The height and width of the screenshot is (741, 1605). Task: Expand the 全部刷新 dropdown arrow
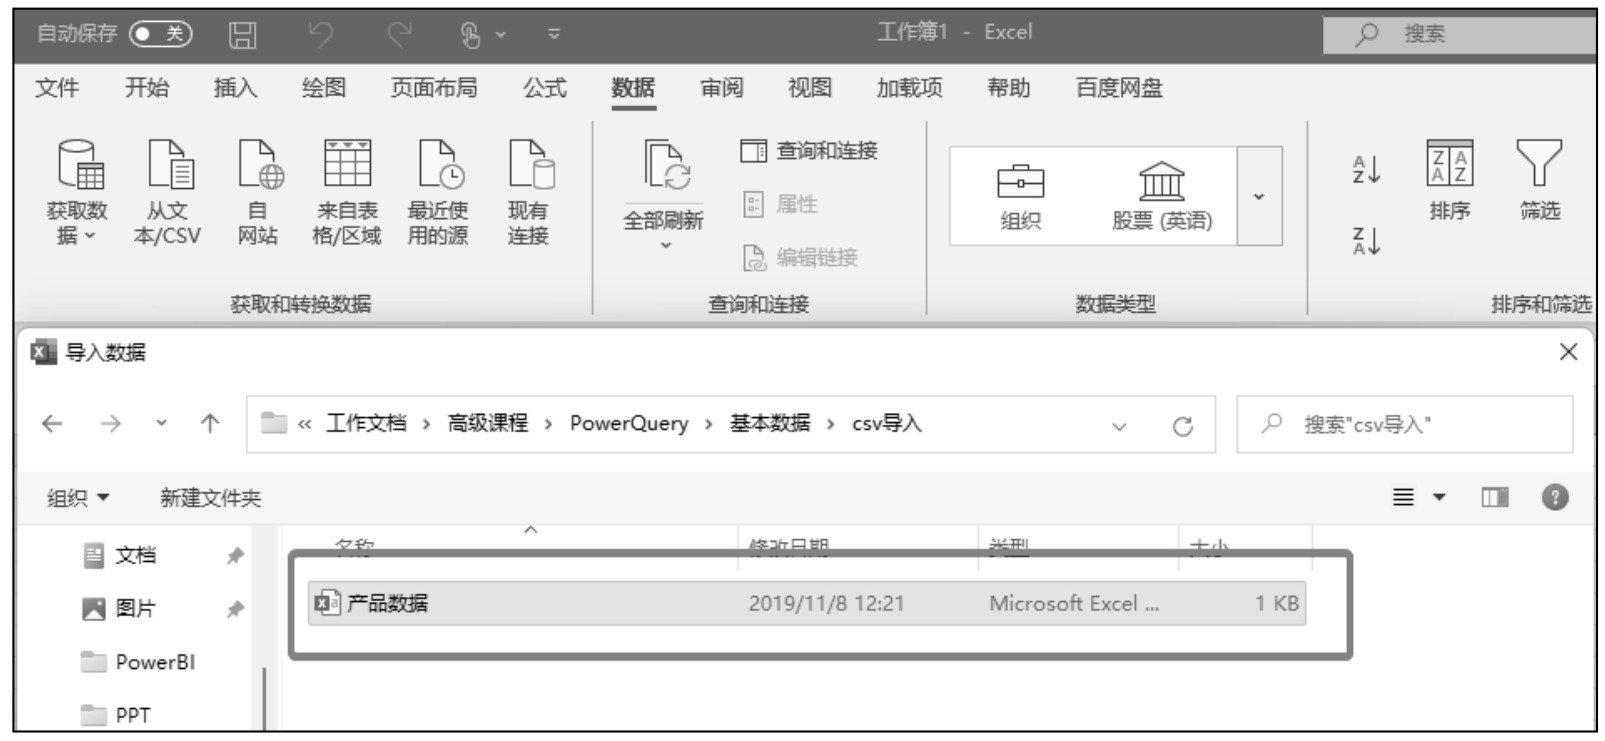(665, 246)
